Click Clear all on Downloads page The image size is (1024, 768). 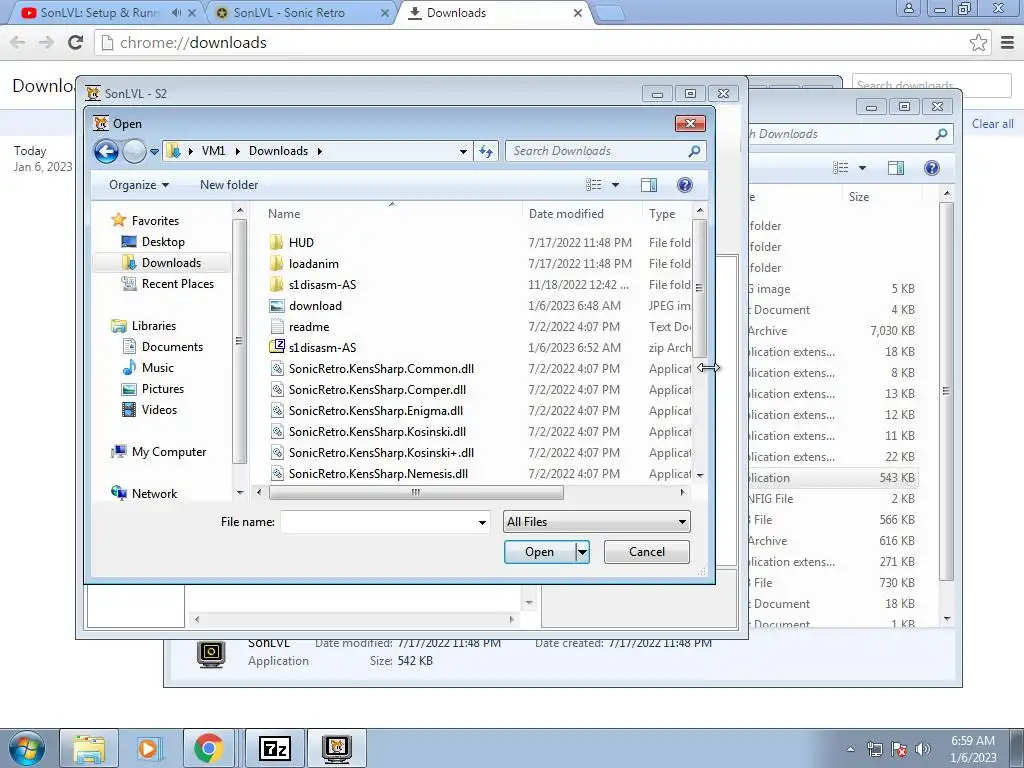tap(992, 123)
